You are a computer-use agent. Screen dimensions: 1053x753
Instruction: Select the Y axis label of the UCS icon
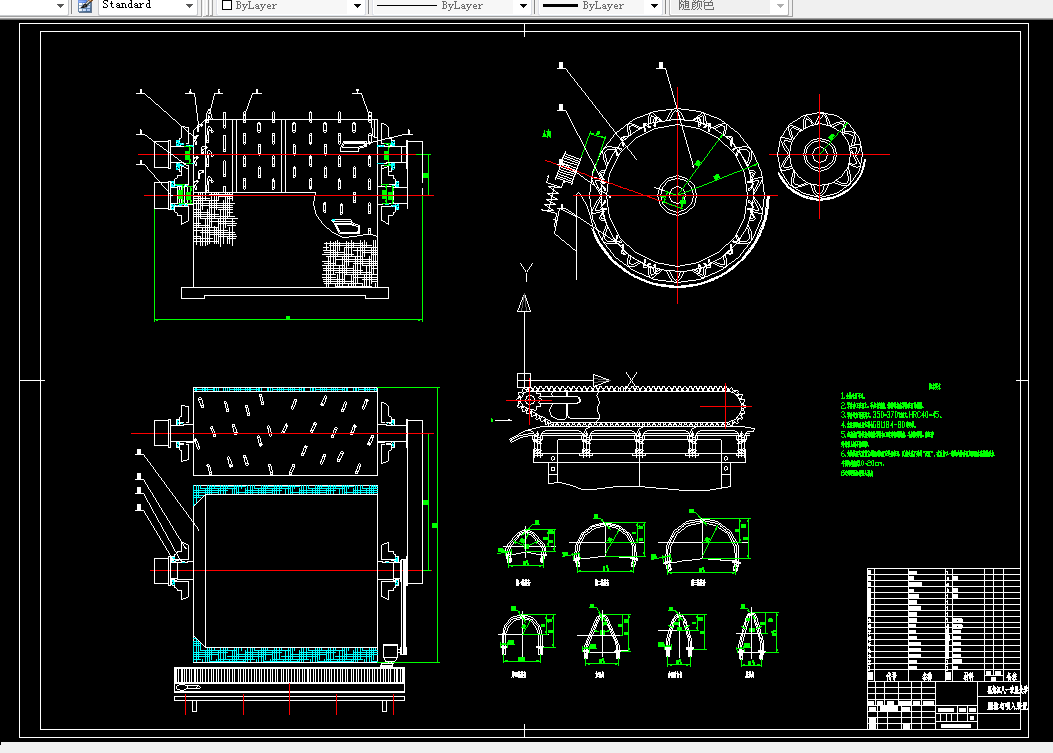pyautogui.click(x=526, y=272)
